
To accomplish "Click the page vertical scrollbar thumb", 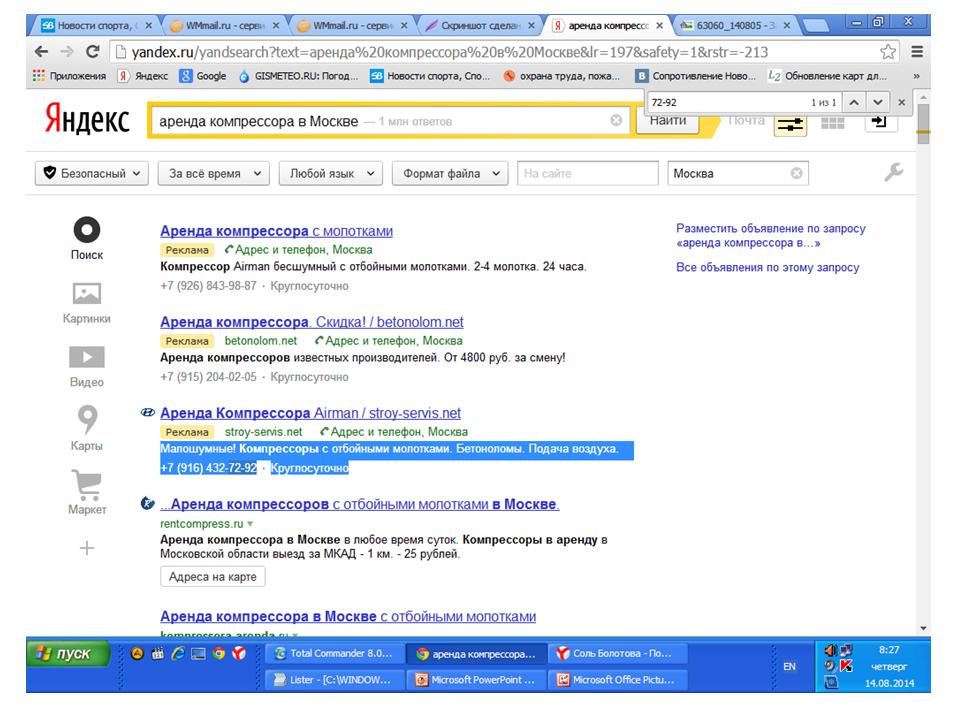I will pyautogui.click(x=923, y=124).
